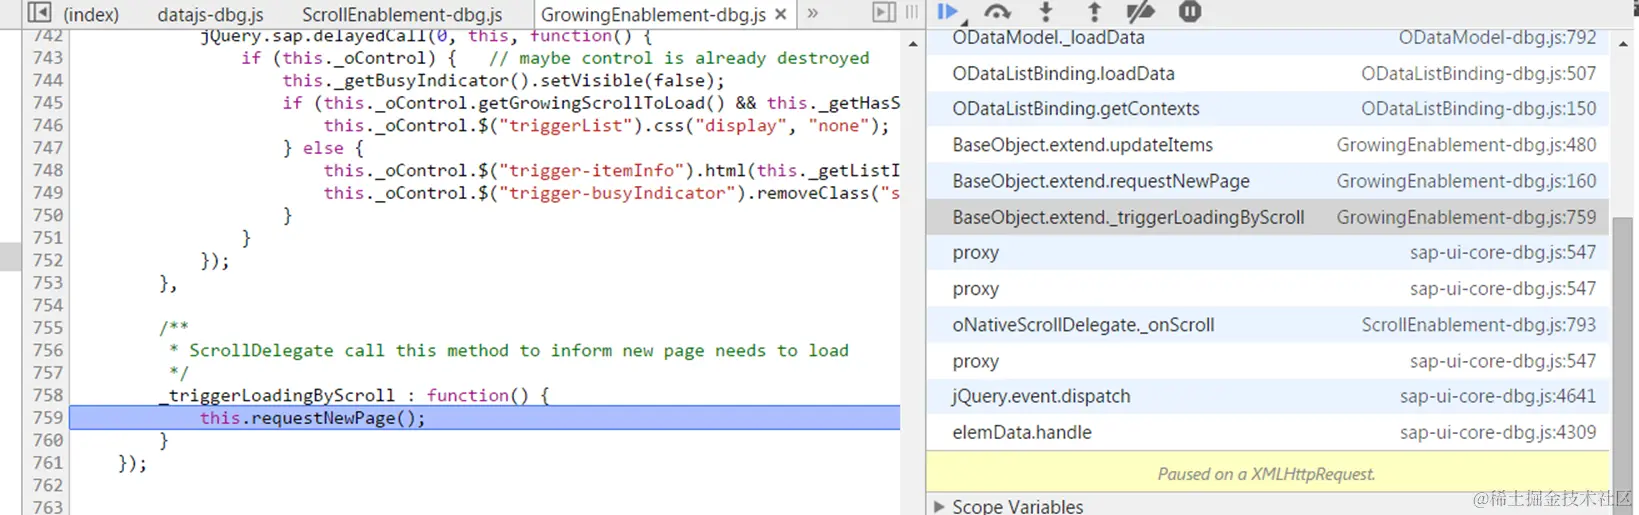This screenshot has width=1639, height=515.
Task: Close the GrowingEnablement-dbg.js tab
Action: [781, 15]
